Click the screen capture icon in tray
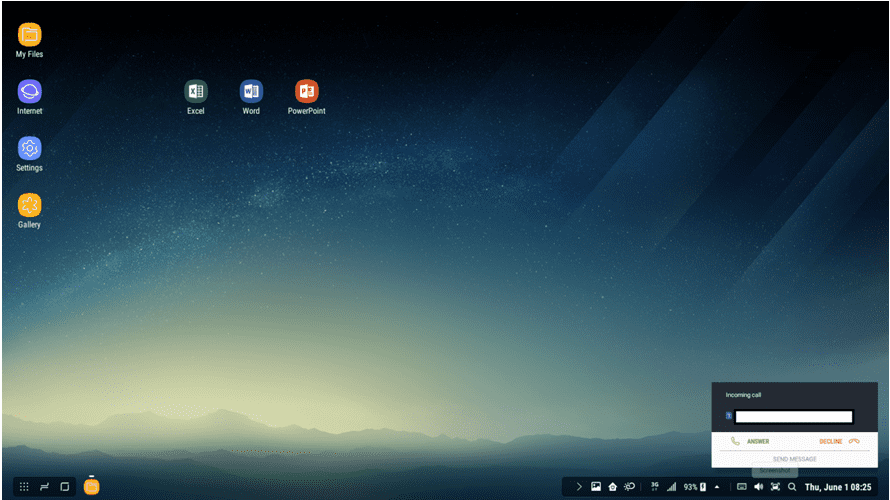890x500 pixels. (x=775, y=487)
